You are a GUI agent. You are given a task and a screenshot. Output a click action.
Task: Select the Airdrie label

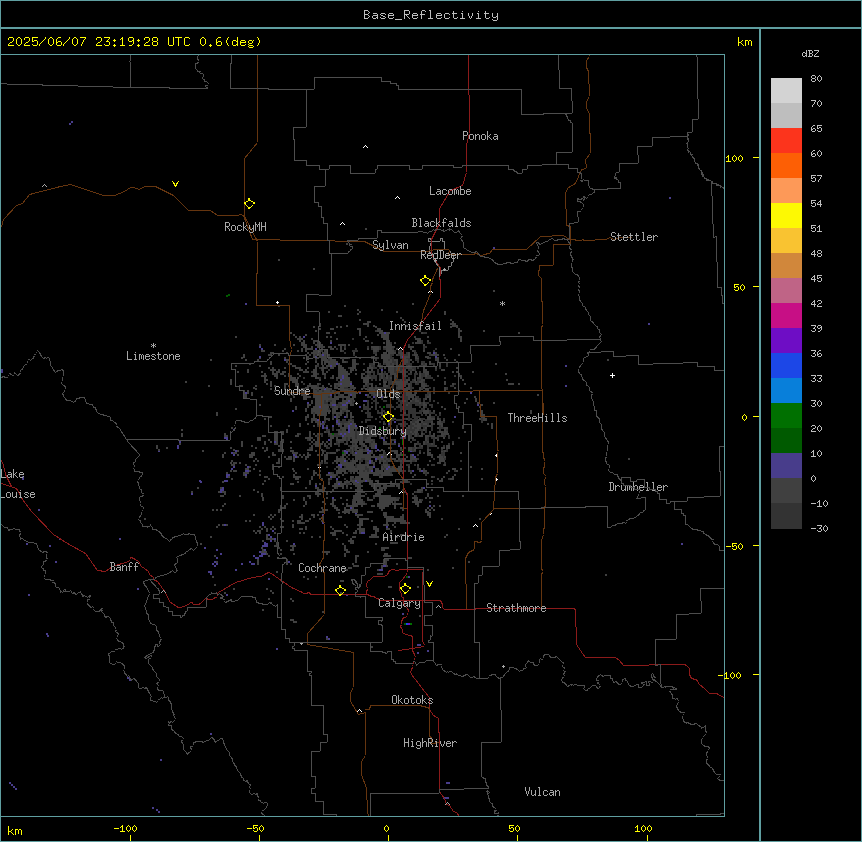(403, 537)
